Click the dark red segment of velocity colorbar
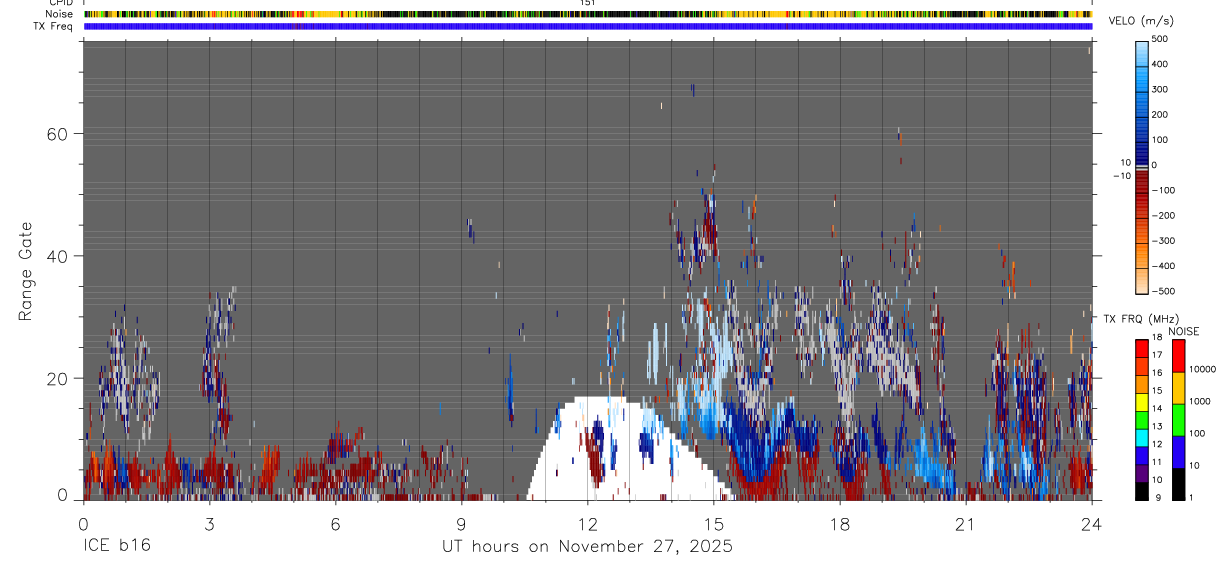The image size is (1228, 567). (1142, 184)
